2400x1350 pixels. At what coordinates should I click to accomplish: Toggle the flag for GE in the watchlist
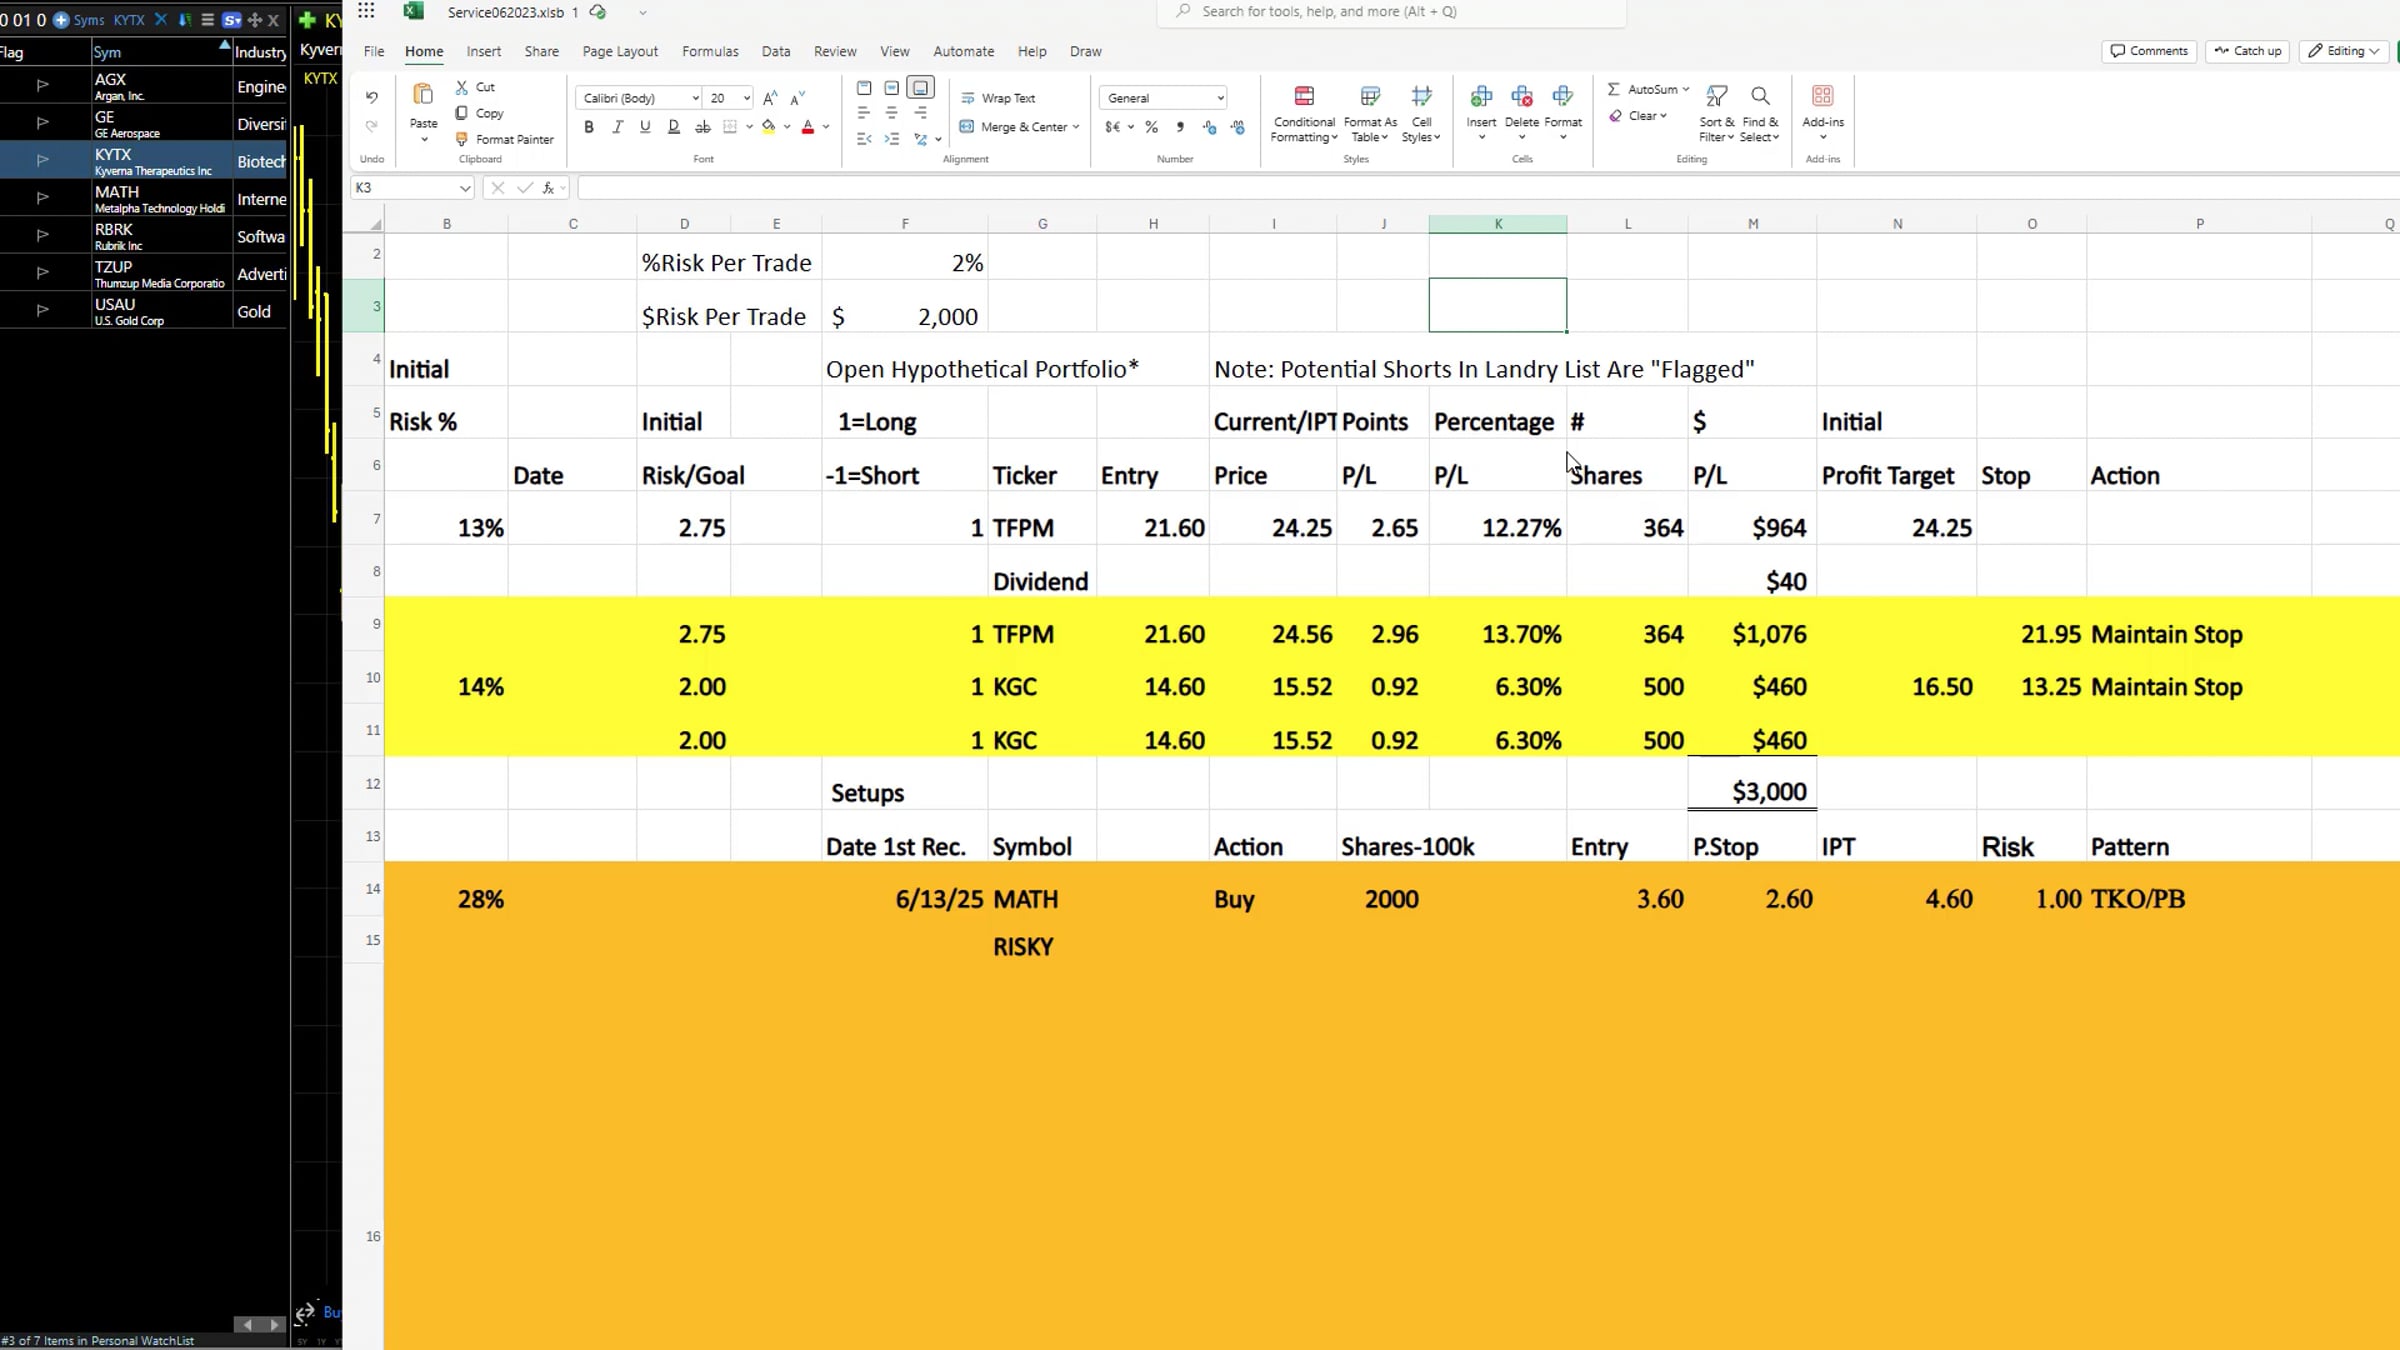point(42,123)
